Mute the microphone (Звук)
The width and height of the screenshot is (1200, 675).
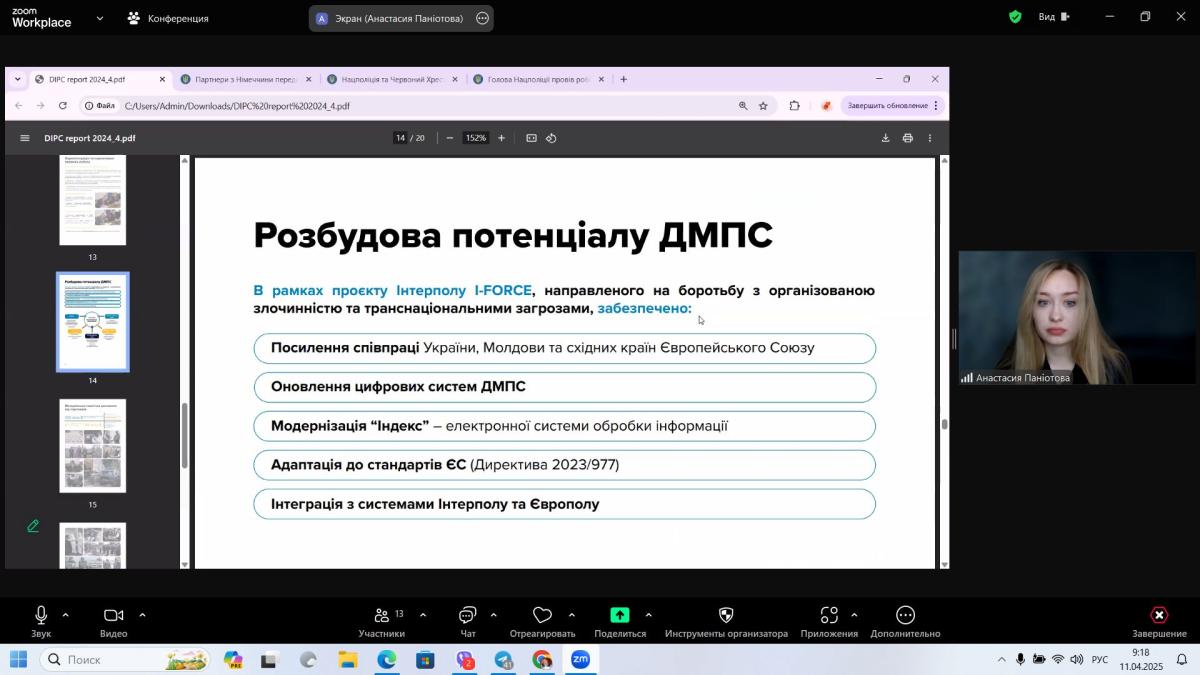[x=41, y=616]
